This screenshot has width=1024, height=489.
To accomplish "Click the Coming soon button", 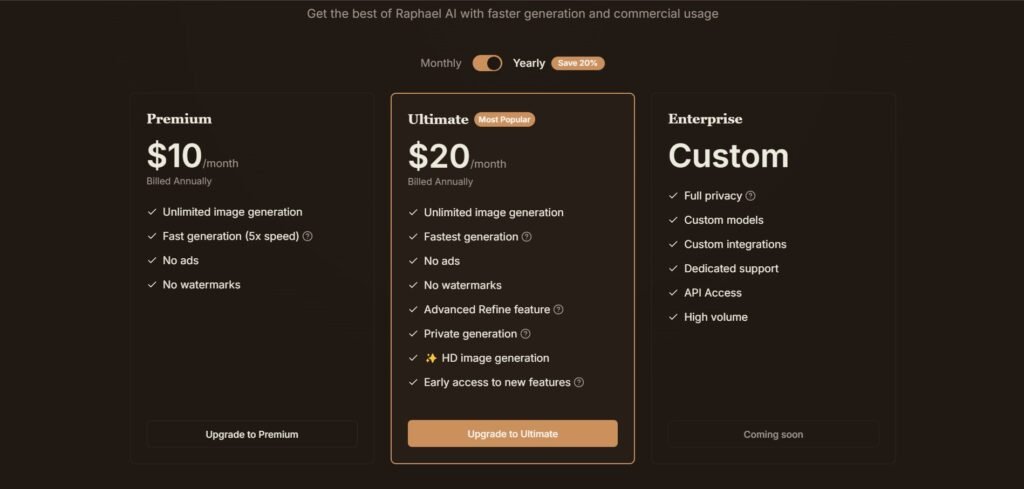I will point(773,434).
